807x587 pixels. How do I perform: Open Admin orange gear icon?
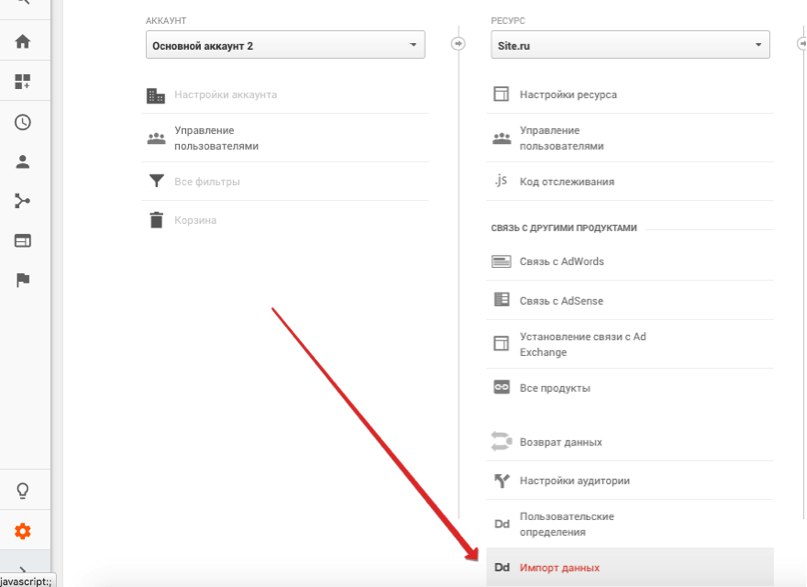point(23,530)
